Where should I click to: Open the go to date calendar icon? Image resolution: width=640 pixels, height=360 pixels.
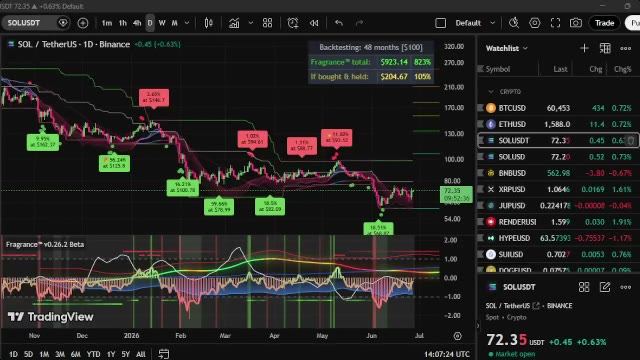tap(164, 354)
